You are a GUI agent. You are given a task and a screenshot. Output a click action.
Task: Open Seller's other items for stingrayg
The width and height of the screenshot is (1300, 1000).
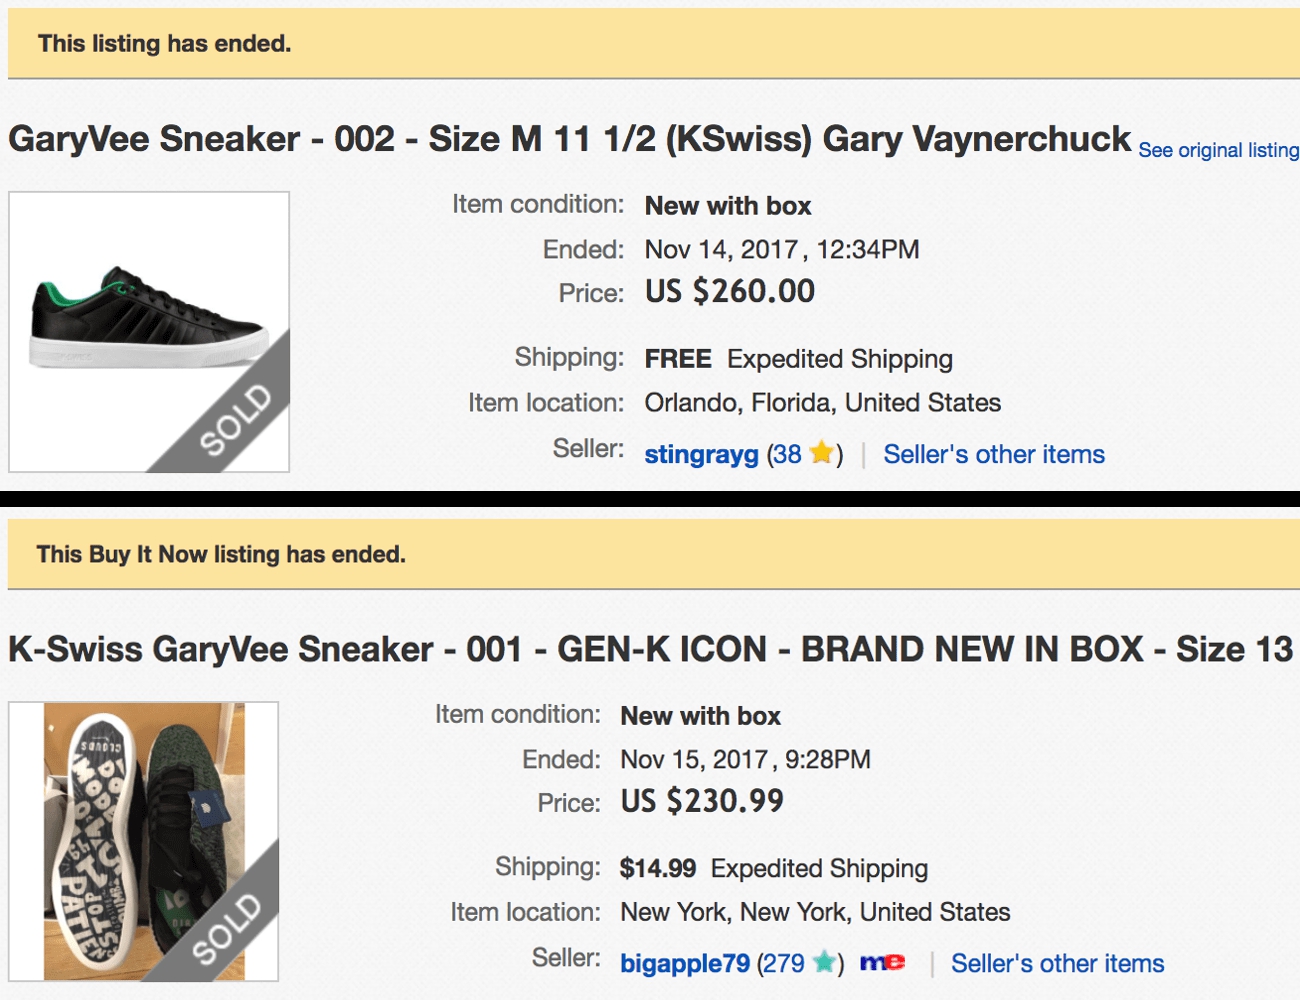(994, 454)
